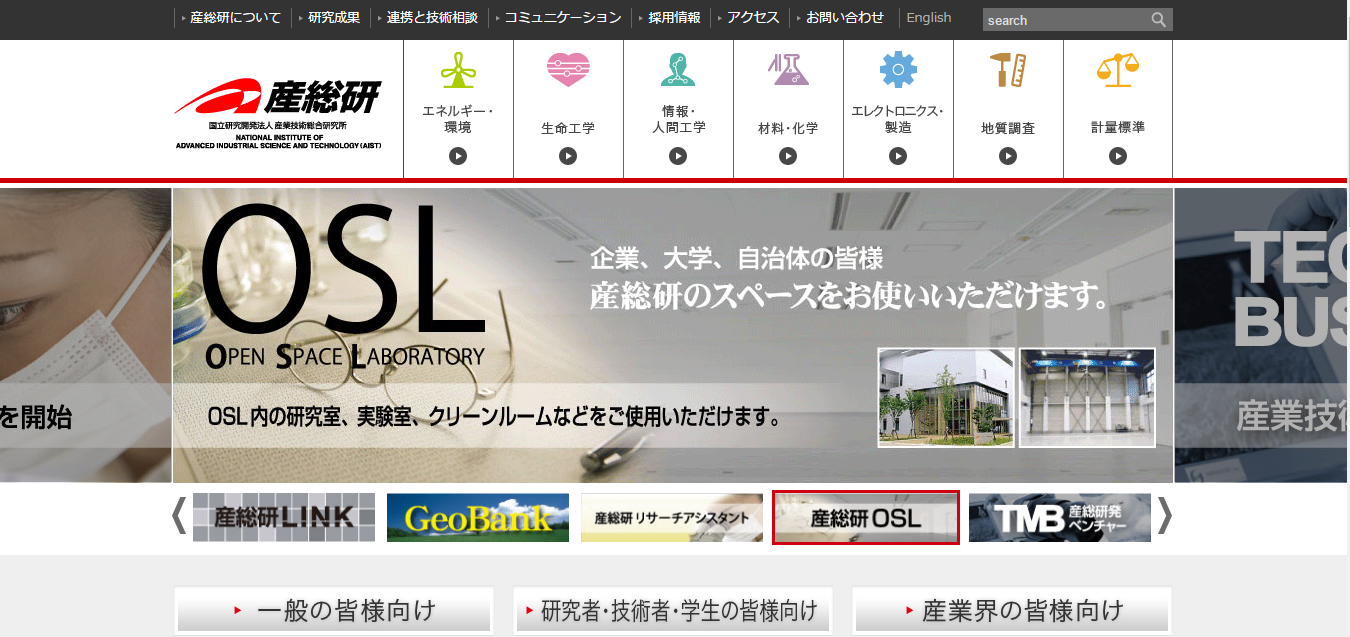Screen dimensions: 1350x637
Task: Click the previous slide with masked researcher
Action: pos(85,335)
